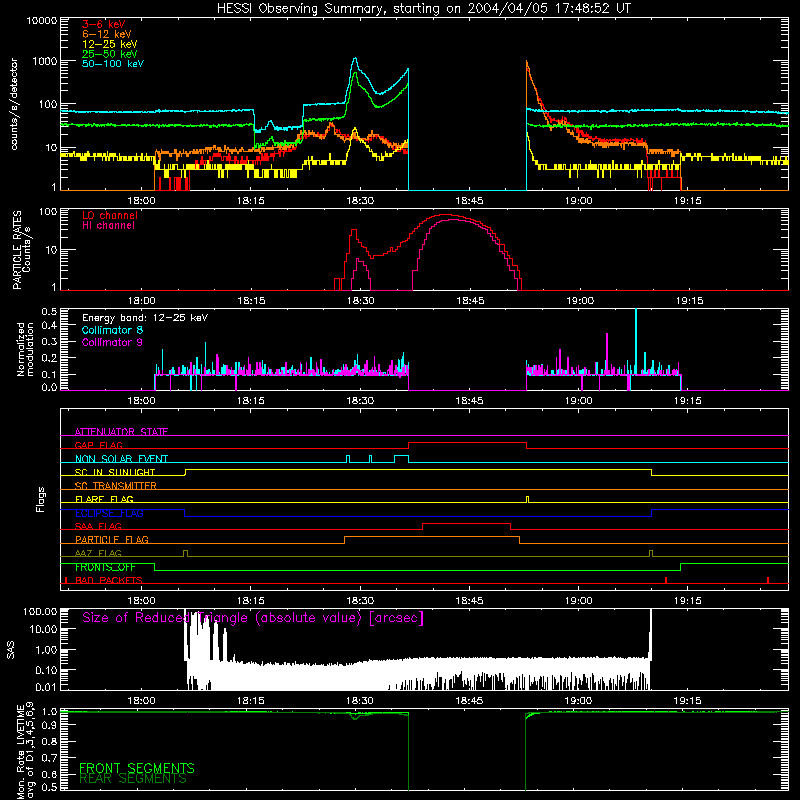
Task: Click the Size of Reduced Triangle caption
Action: [253, 618]
